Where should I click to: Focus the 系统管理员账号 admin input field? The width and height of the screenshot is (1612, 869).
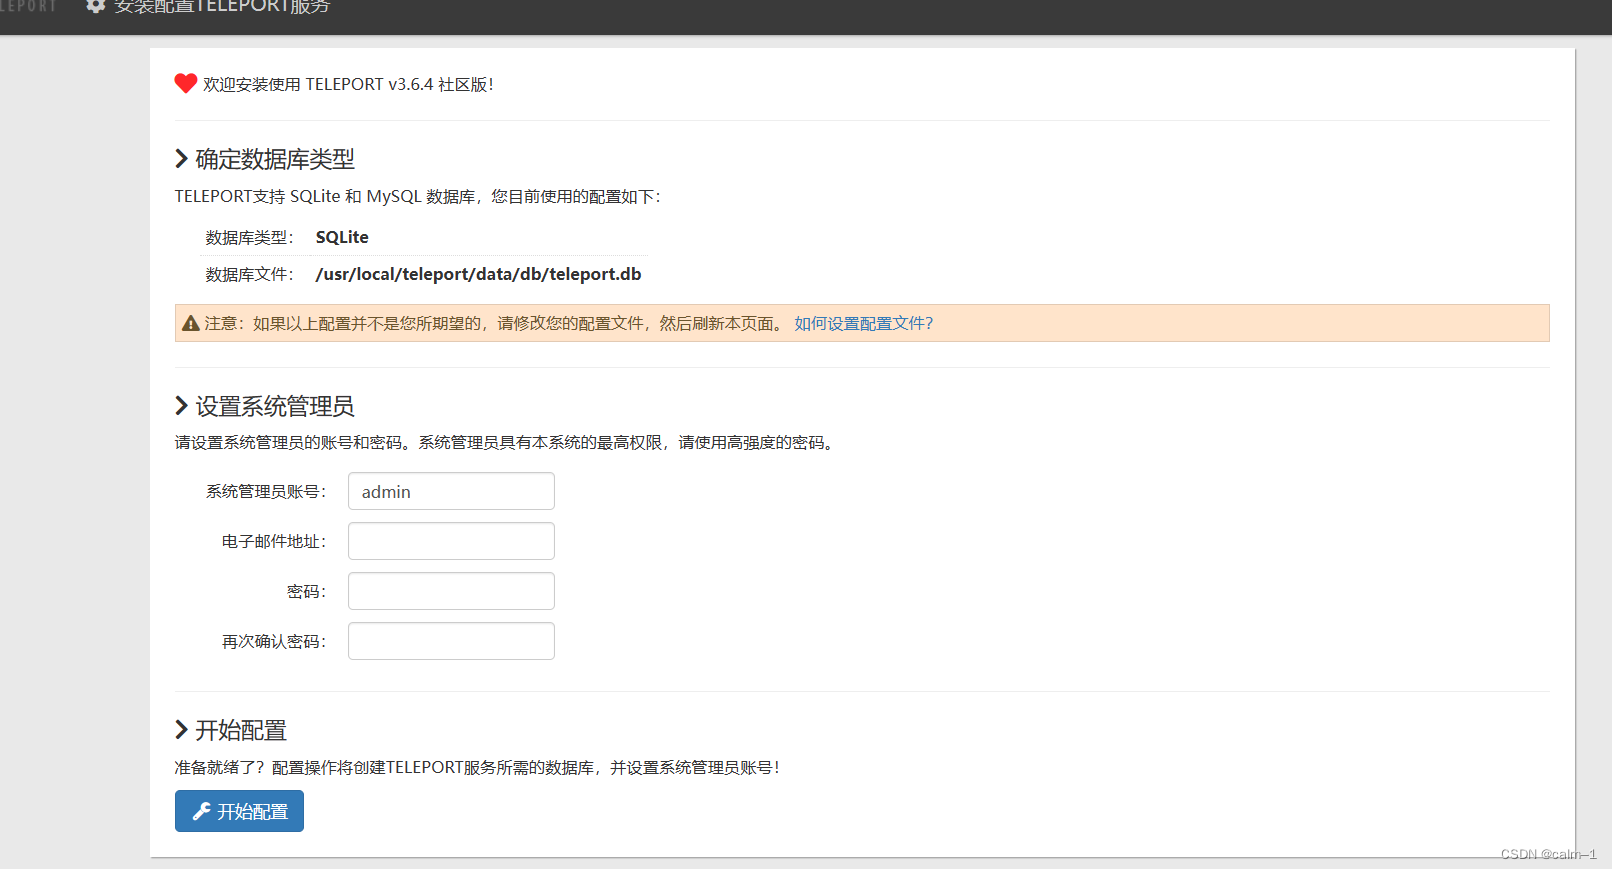point(451,491)
